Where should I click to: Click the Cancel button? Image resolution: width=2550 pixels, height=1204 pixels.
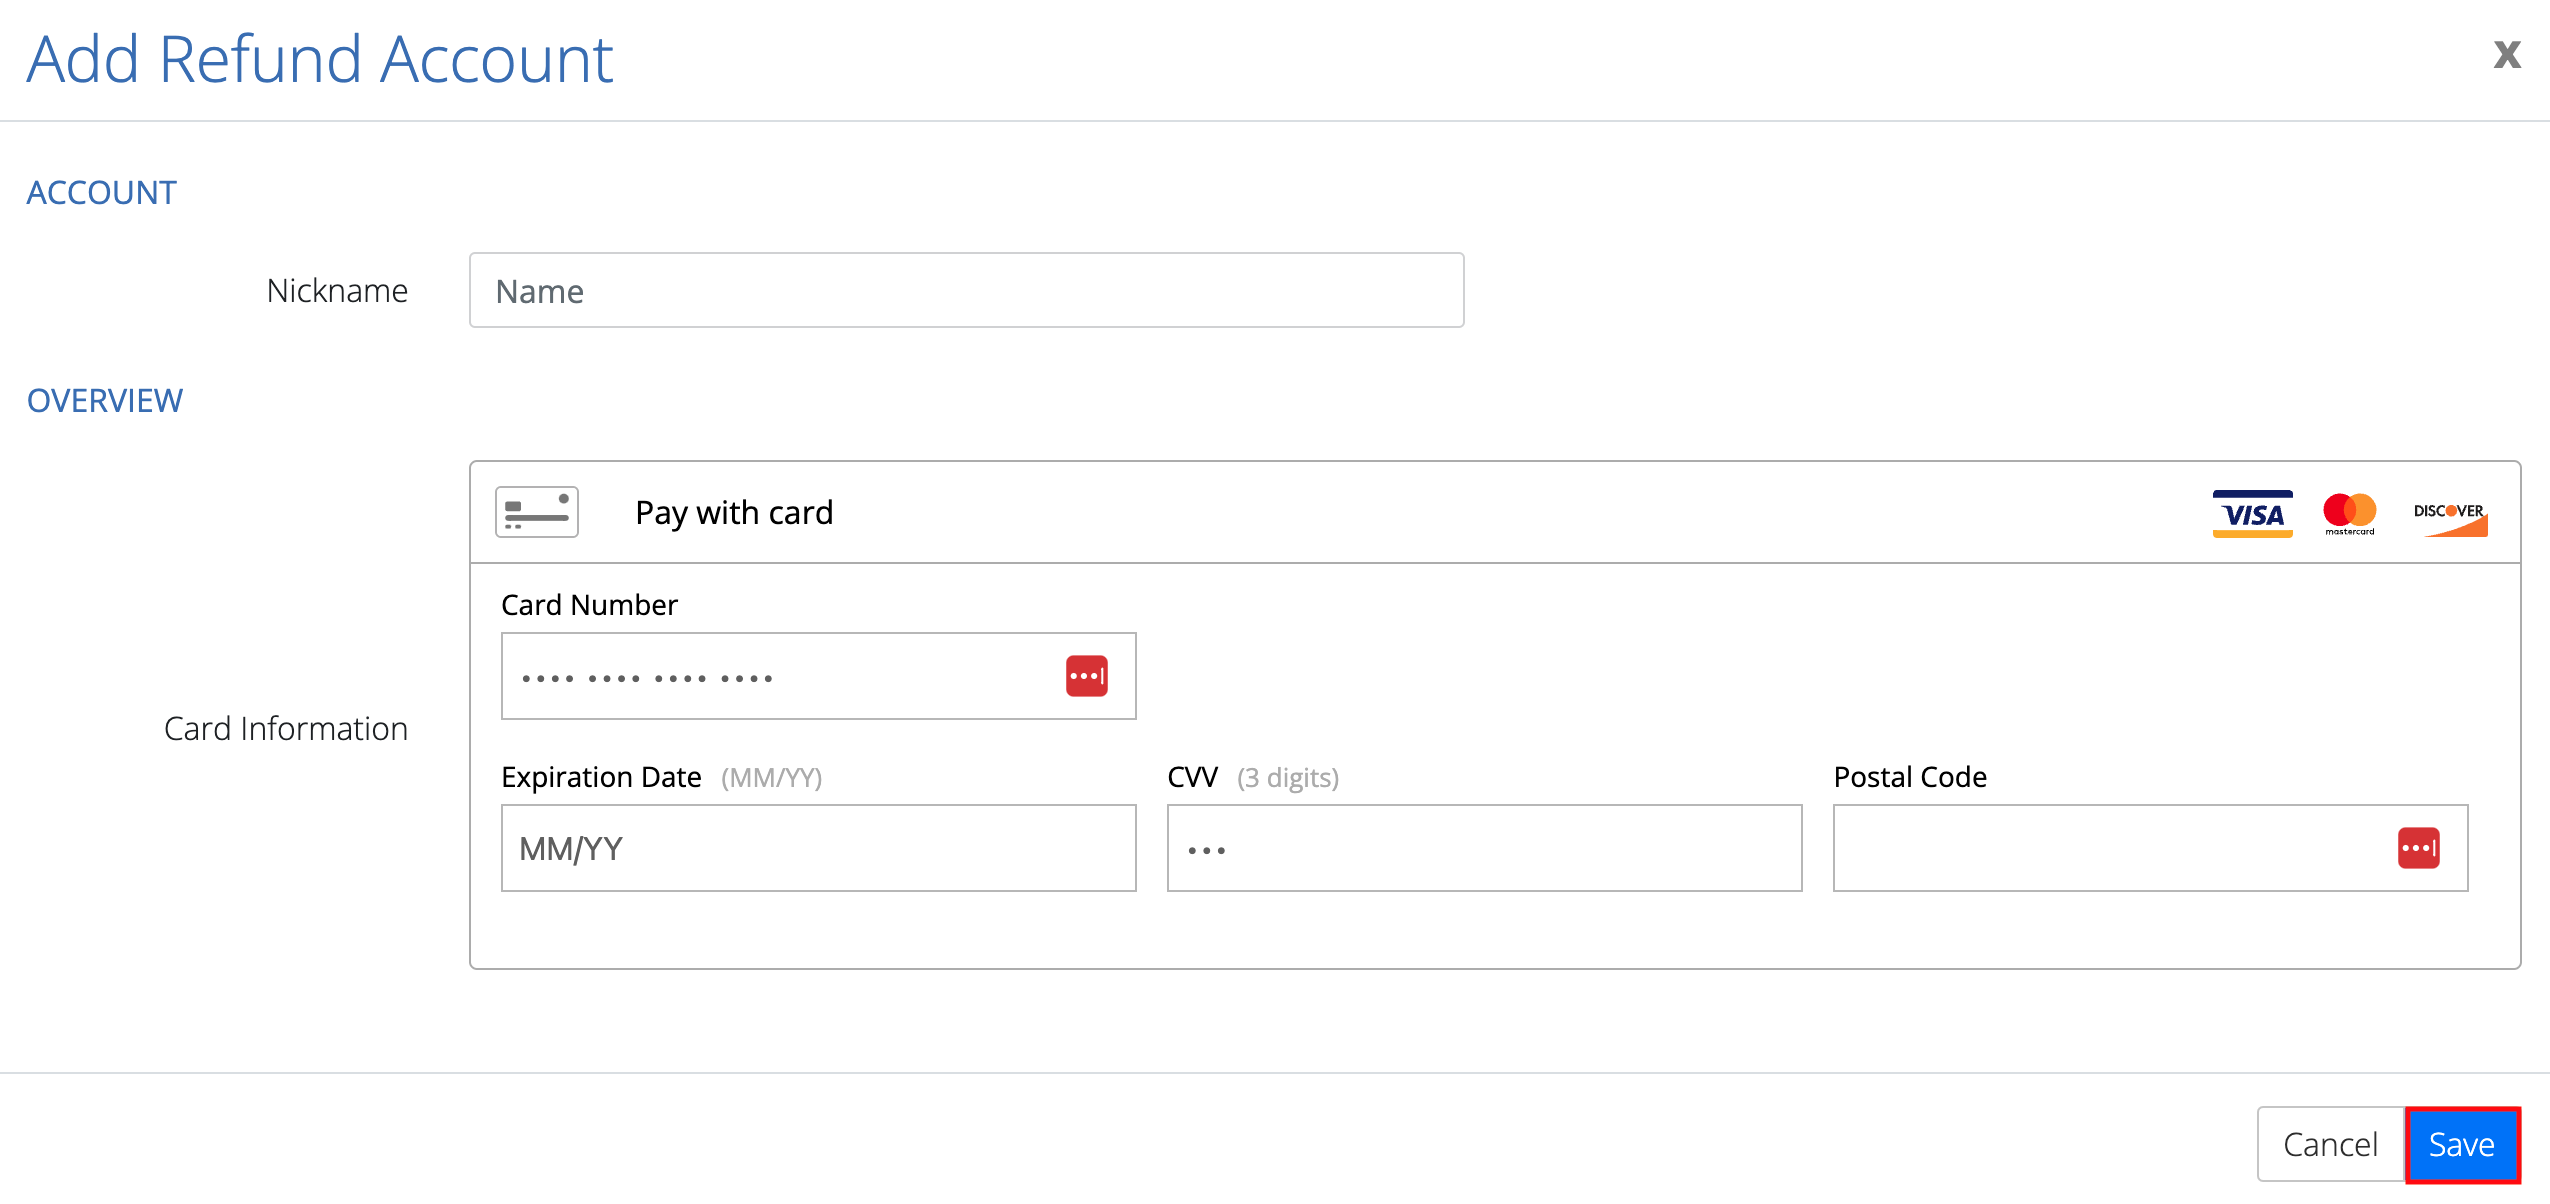coord(2332,1143)
